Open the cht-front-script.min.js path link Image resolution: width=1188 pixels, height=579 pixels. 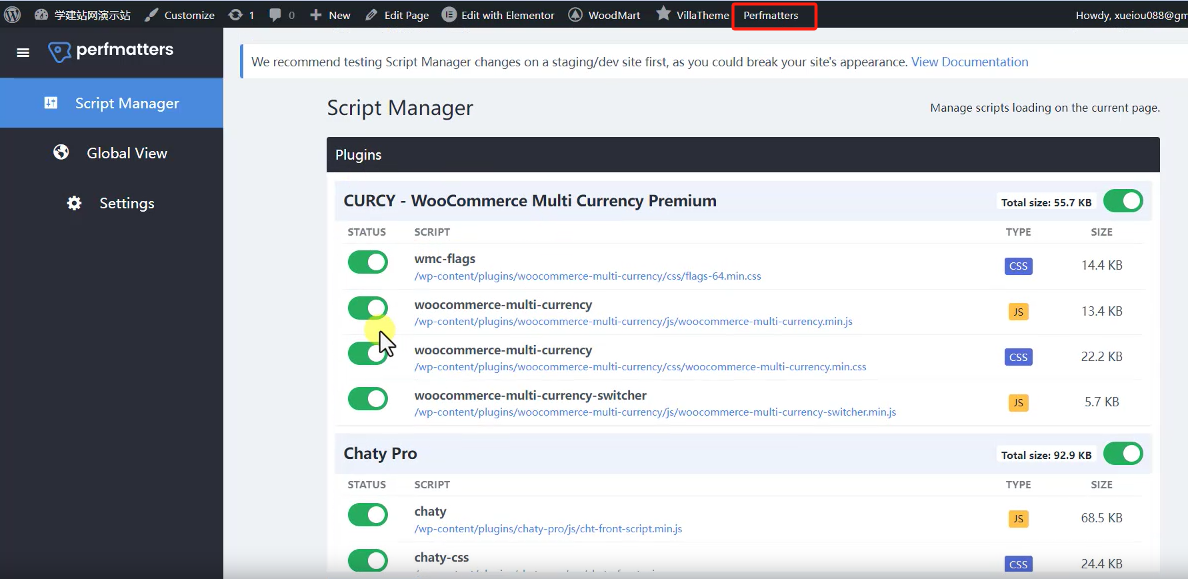pyautogui.click(x=549, y=529)
